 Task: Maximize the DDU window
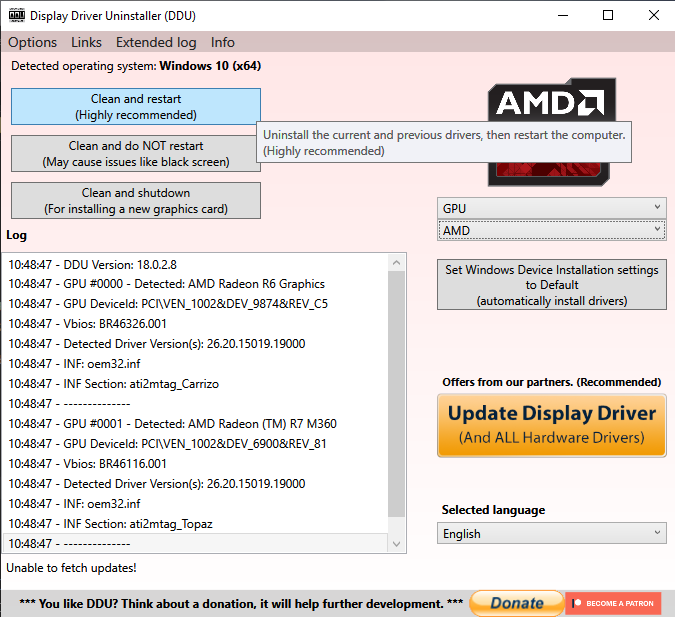[608, 16]
